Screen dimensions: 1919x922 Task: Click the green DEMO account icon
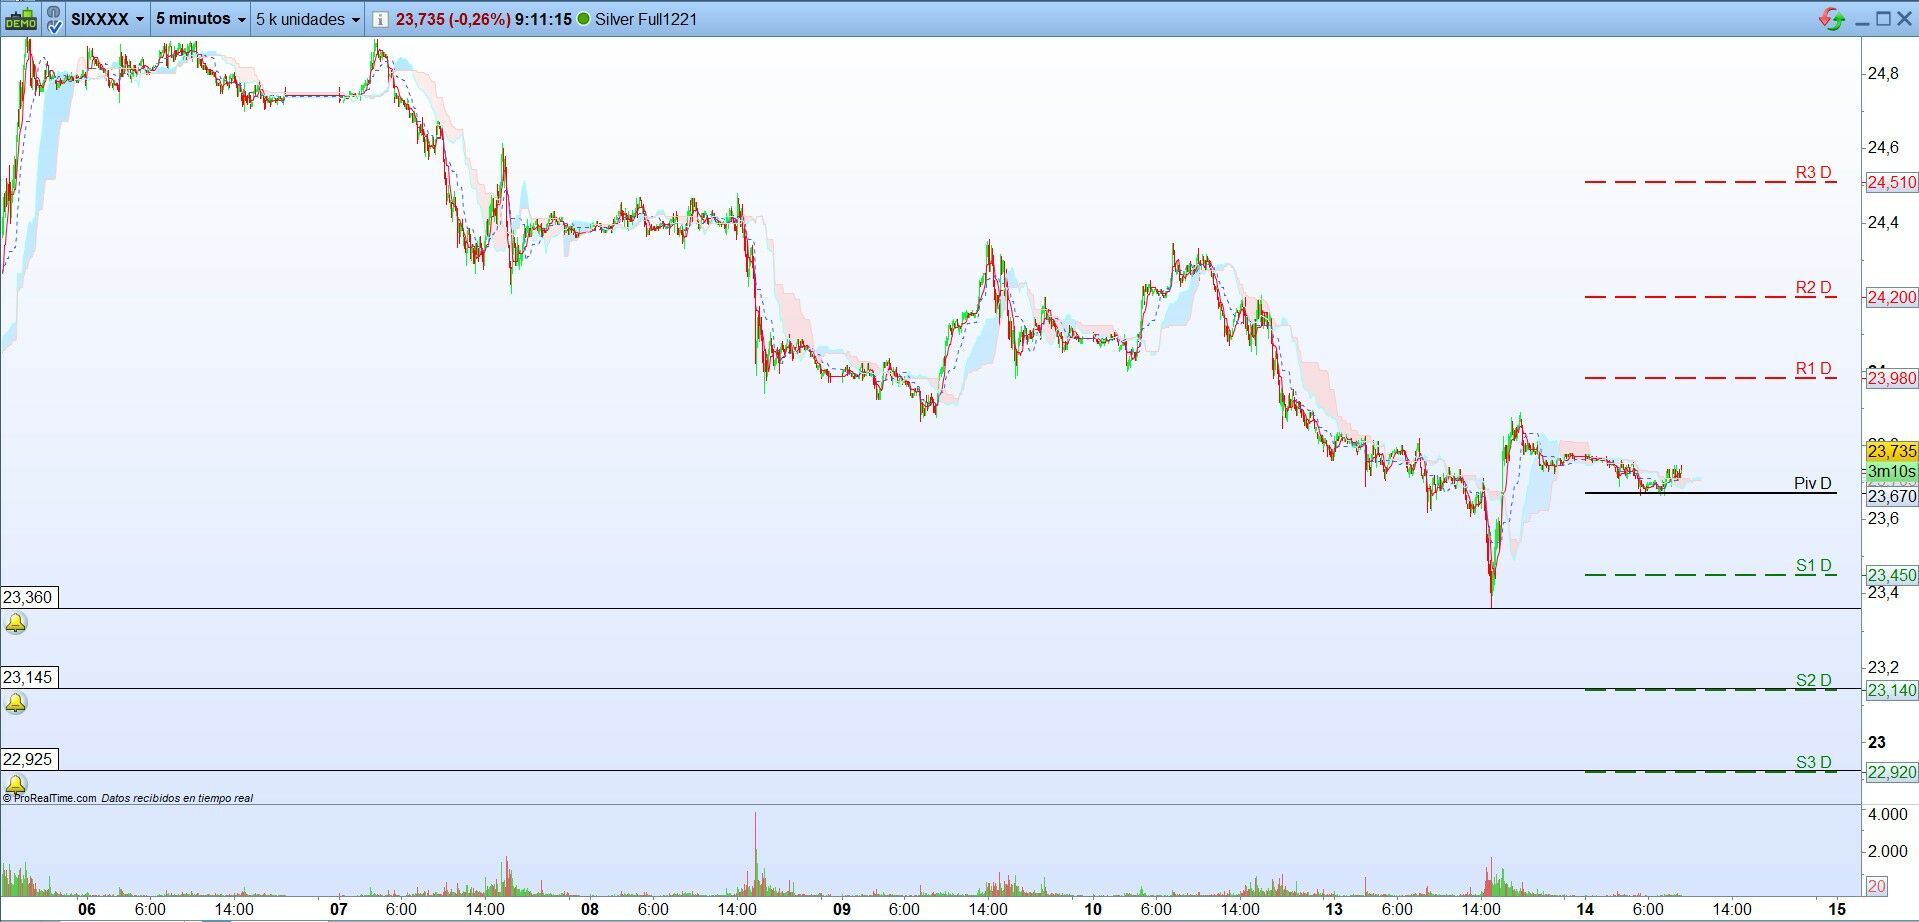point(20,18)
